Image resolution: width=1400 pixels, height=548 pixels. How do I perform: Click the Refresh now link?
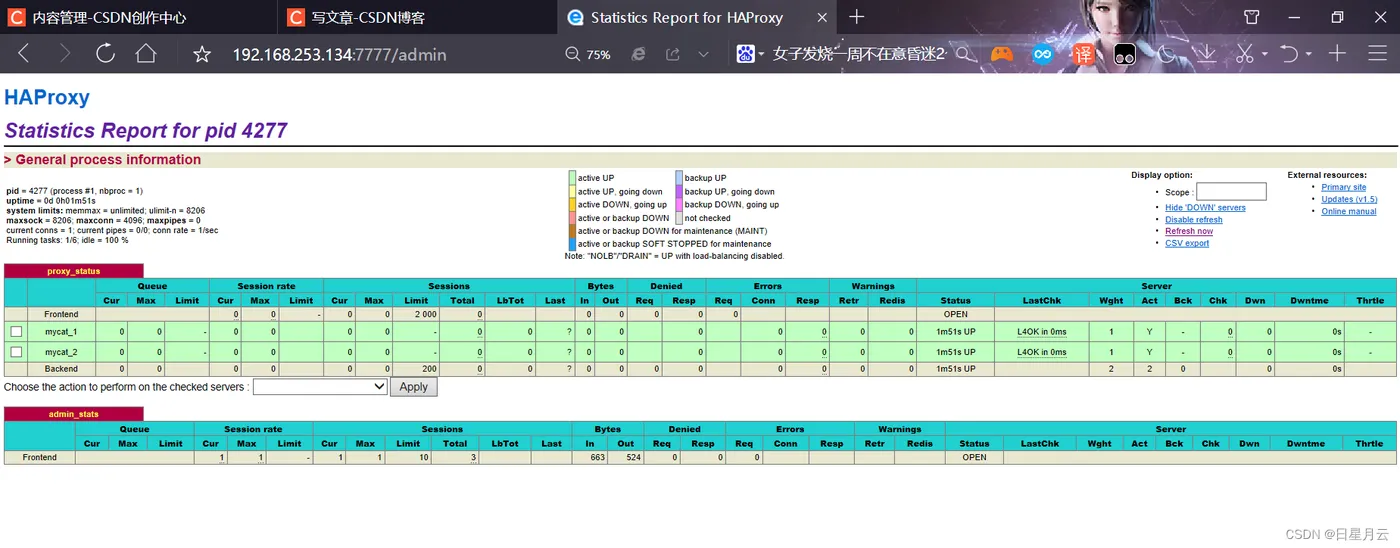[1189, 231]
